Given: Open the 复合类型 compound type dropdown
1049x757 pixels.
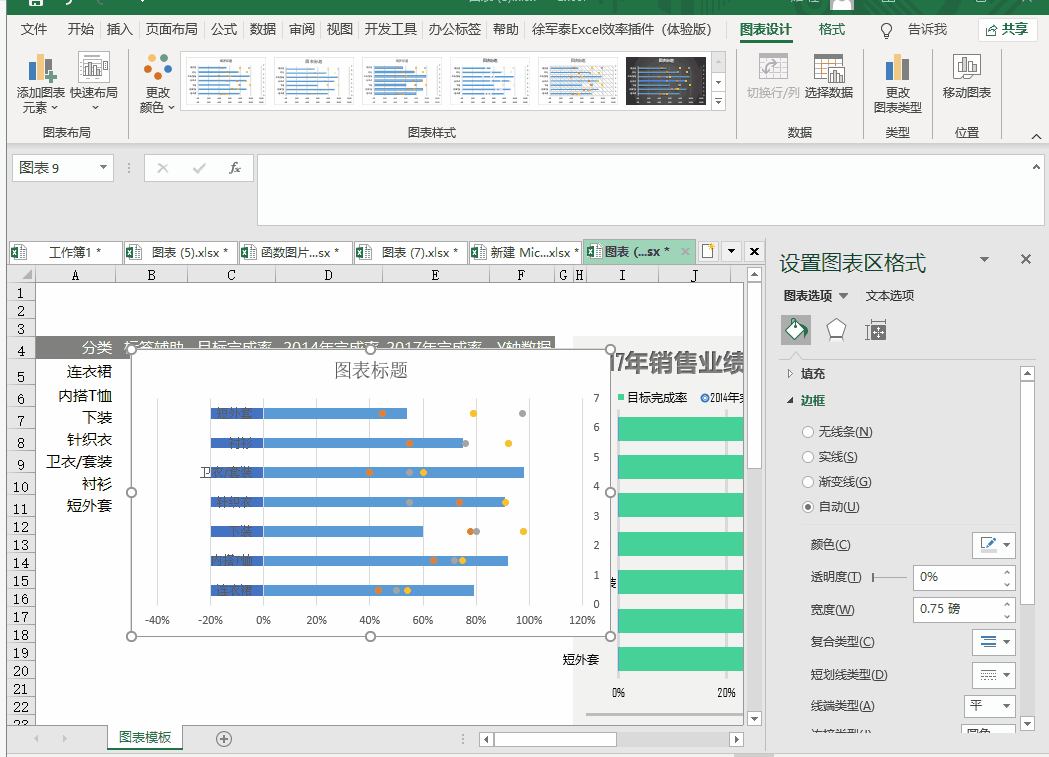Looking at the screenshot, I should pyautogui.click(x=994, y=642).
